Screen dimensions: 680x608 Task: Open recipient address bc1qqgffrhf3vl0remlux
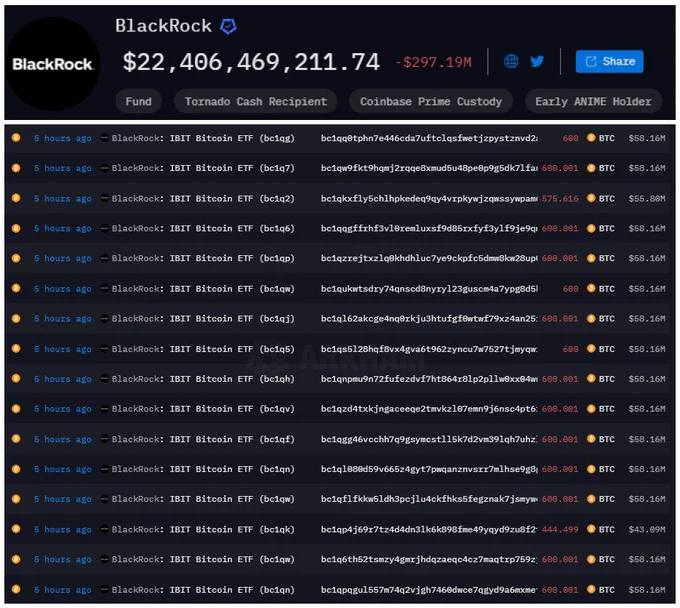point(429,229)
